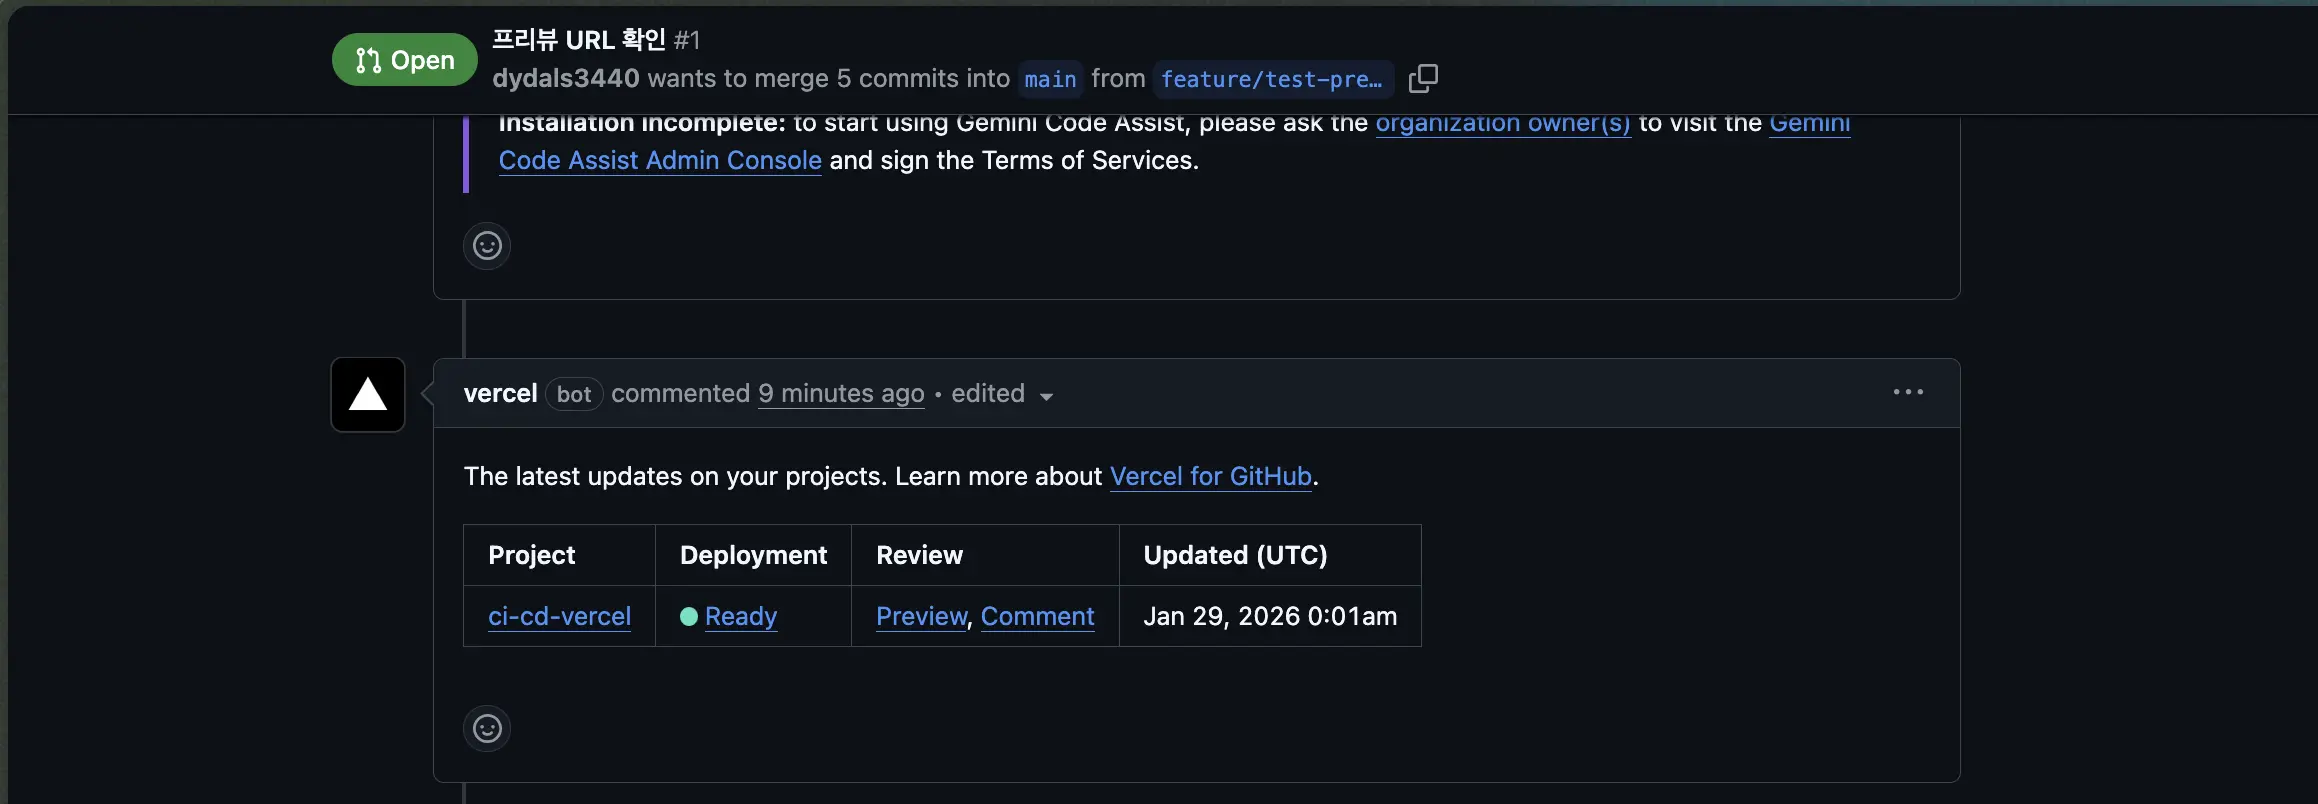Open the dydals3440 user profile
The height and width of the screenshot is (804, 2318).
click(x=565, y=79)
